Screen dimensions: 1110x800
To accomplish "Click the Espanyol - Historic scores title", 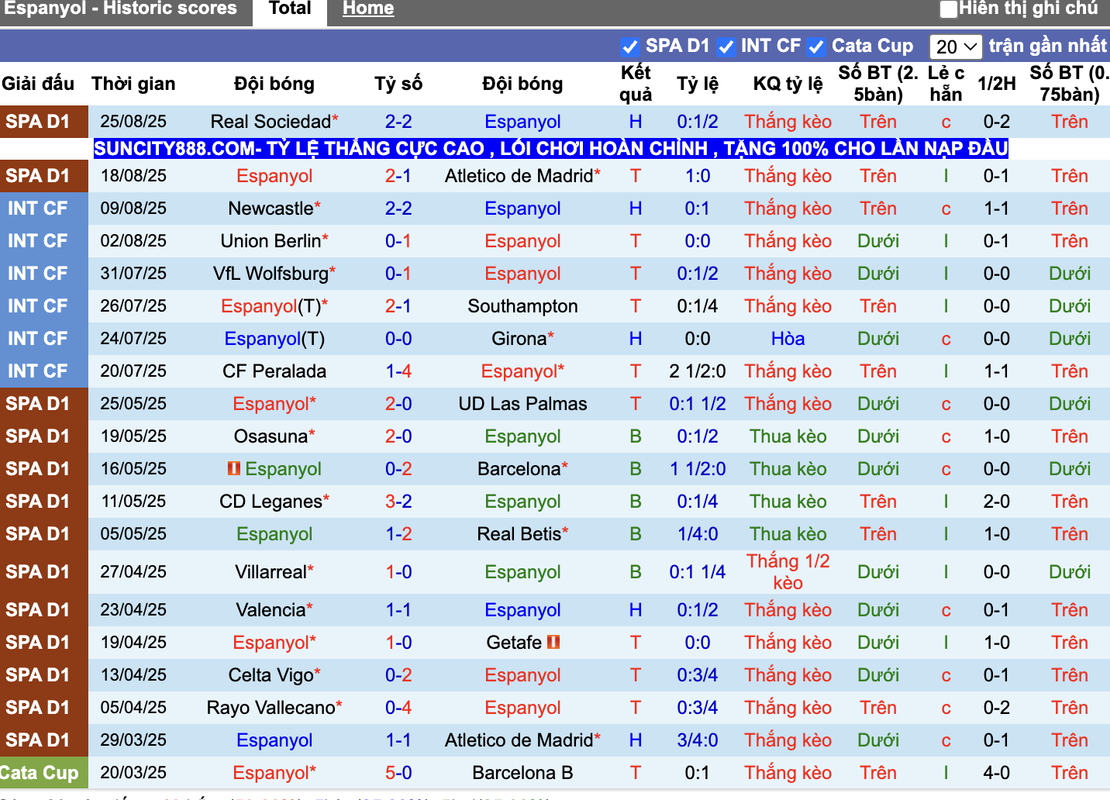I will 120,8.
